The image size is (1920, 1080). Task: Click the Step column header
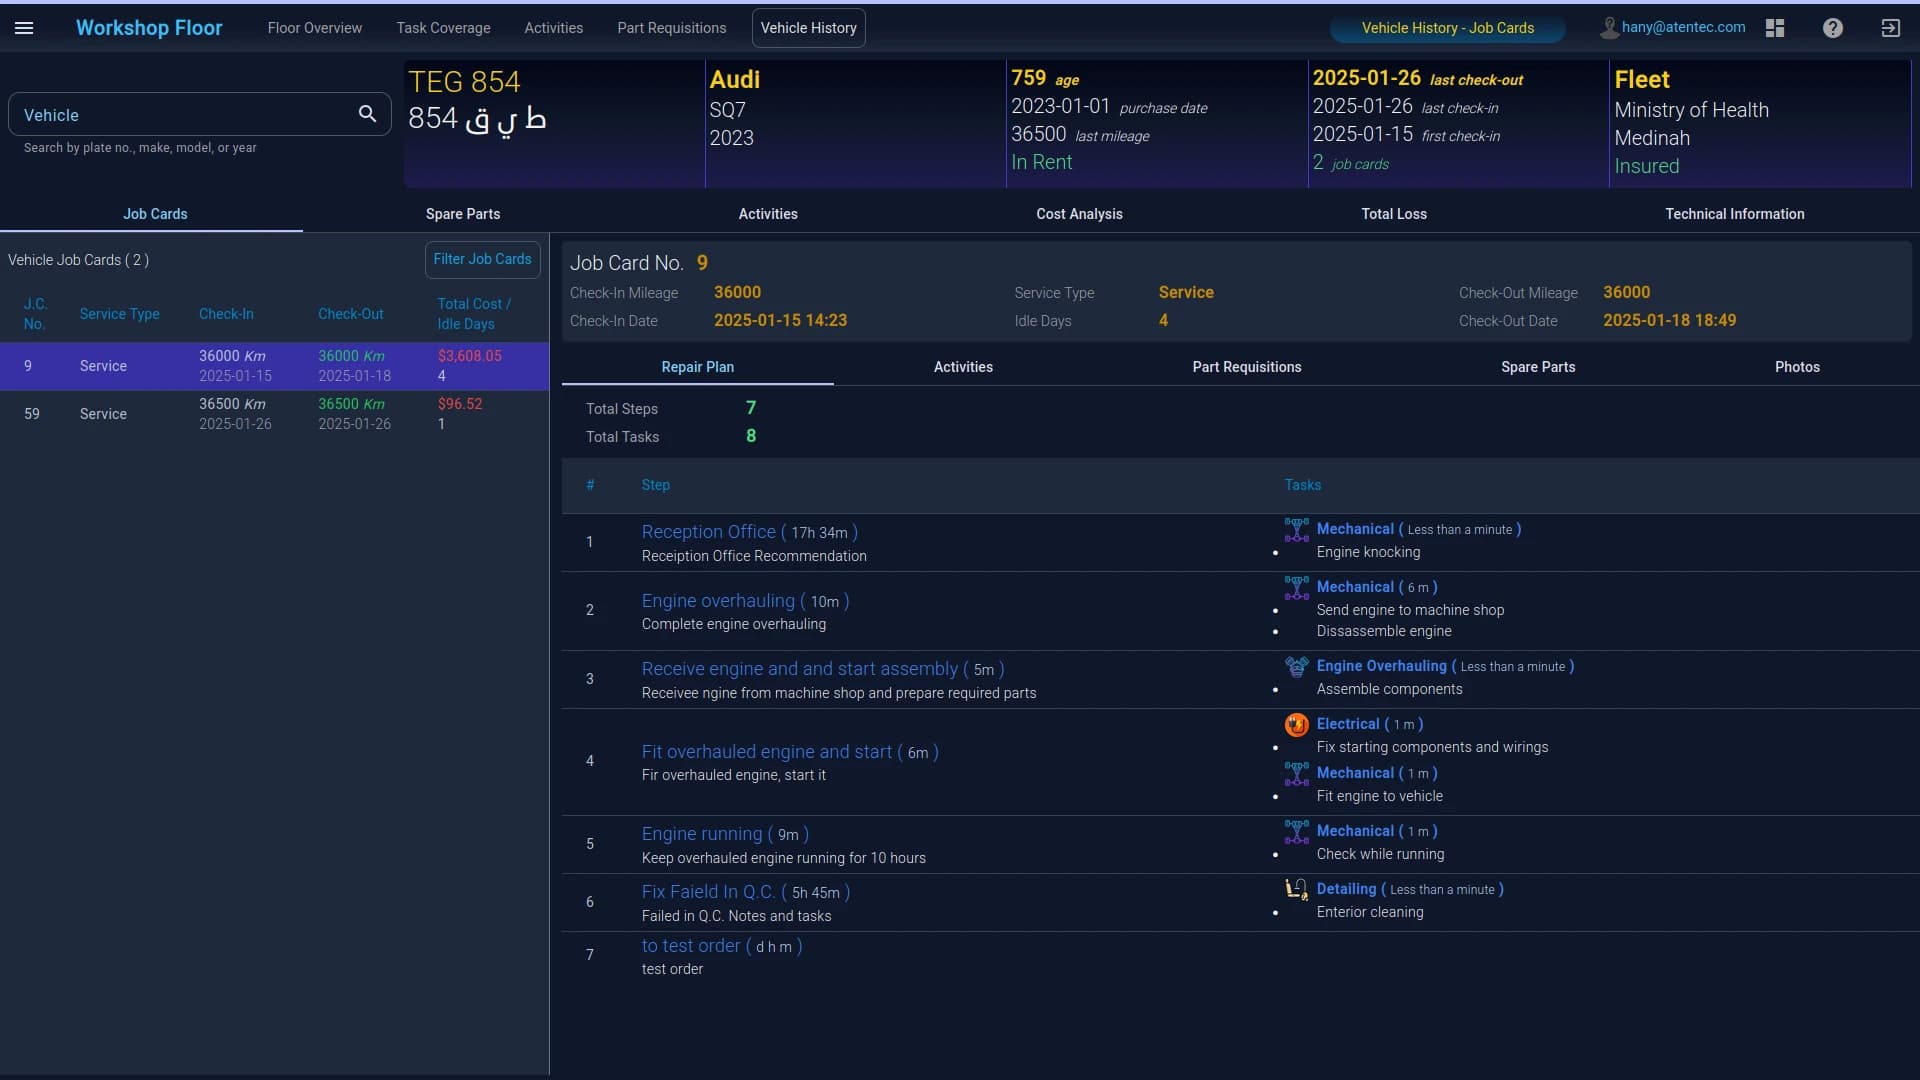(x=655, y=485)
